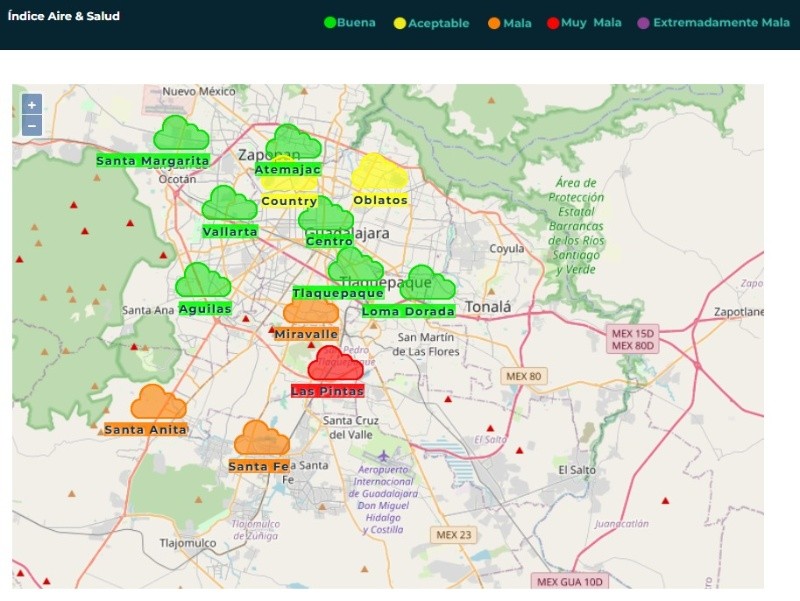Select the Aceptable legend label
Image resolution: width=800 pixels, height=601 pixels.
coord(438,23)
